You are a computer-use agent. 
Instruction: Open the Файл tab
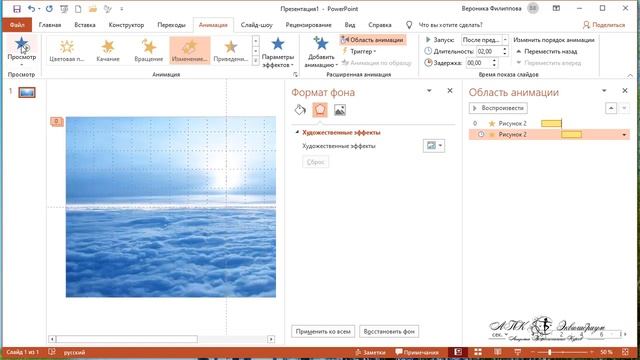(17, 25)
